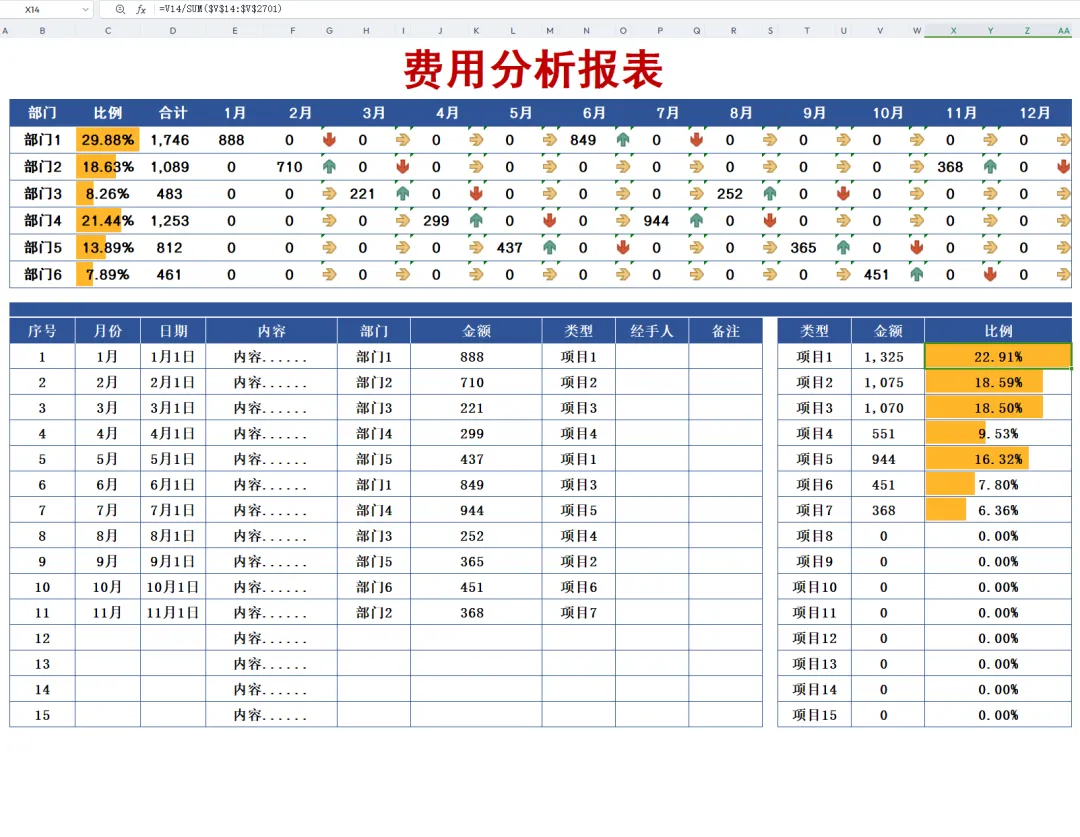This screenshot has height=837, width=1080.
Task: Select column header C
Action: 108,30
